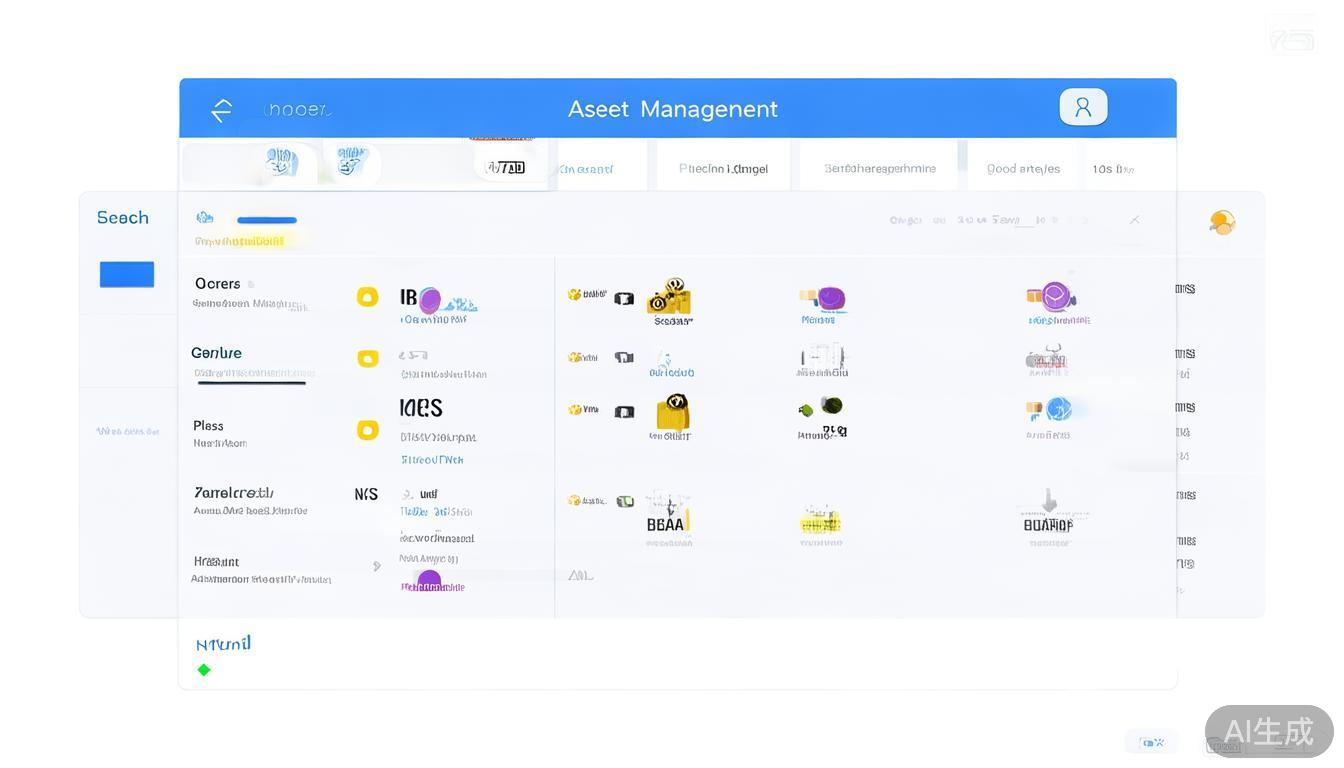Image resolution: width=1344 pixels, height=768 pixels.
Task: Expand the Hrasunt row chevron
Action: (377, 566)
